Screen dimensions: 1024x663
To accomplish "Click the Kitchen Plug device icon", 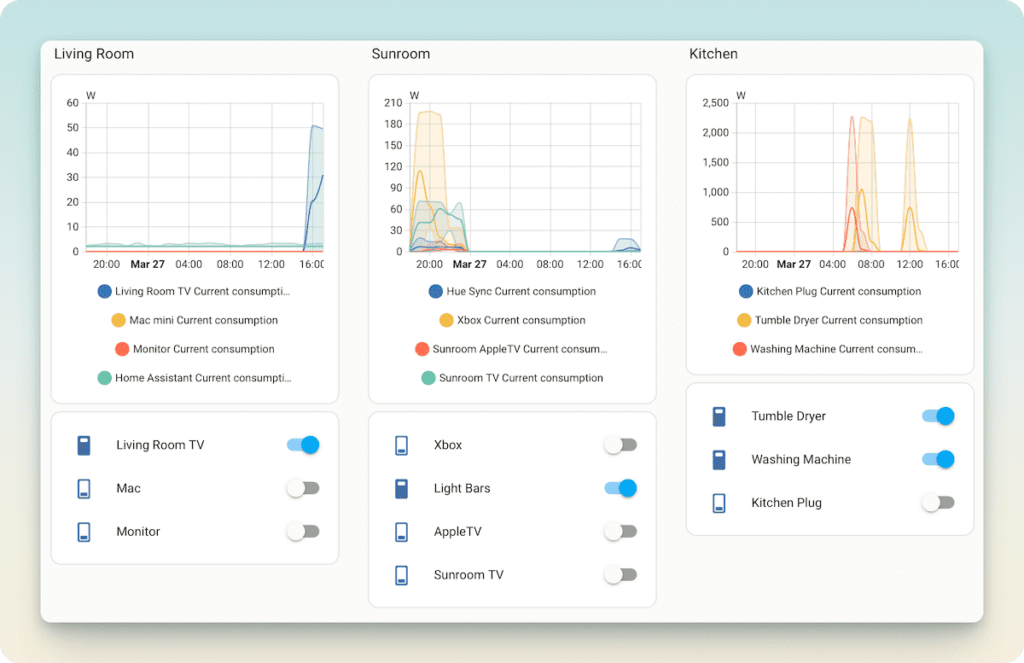I will [719, 503].
